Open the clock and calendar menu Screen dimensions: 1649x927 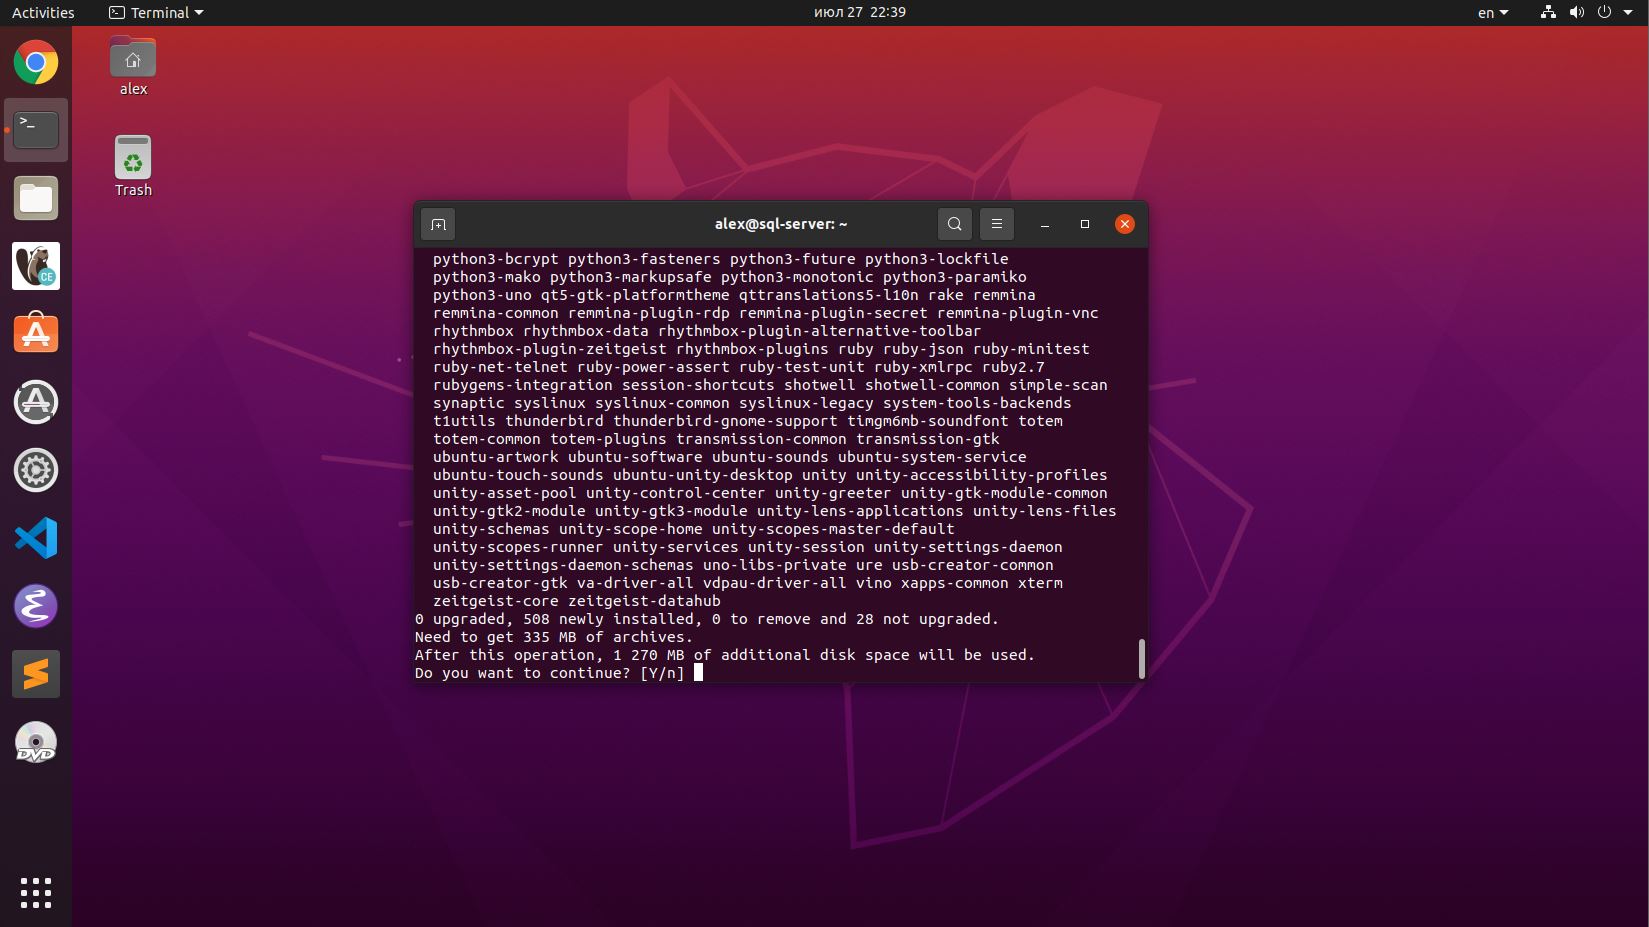click(x=859, y=13)
